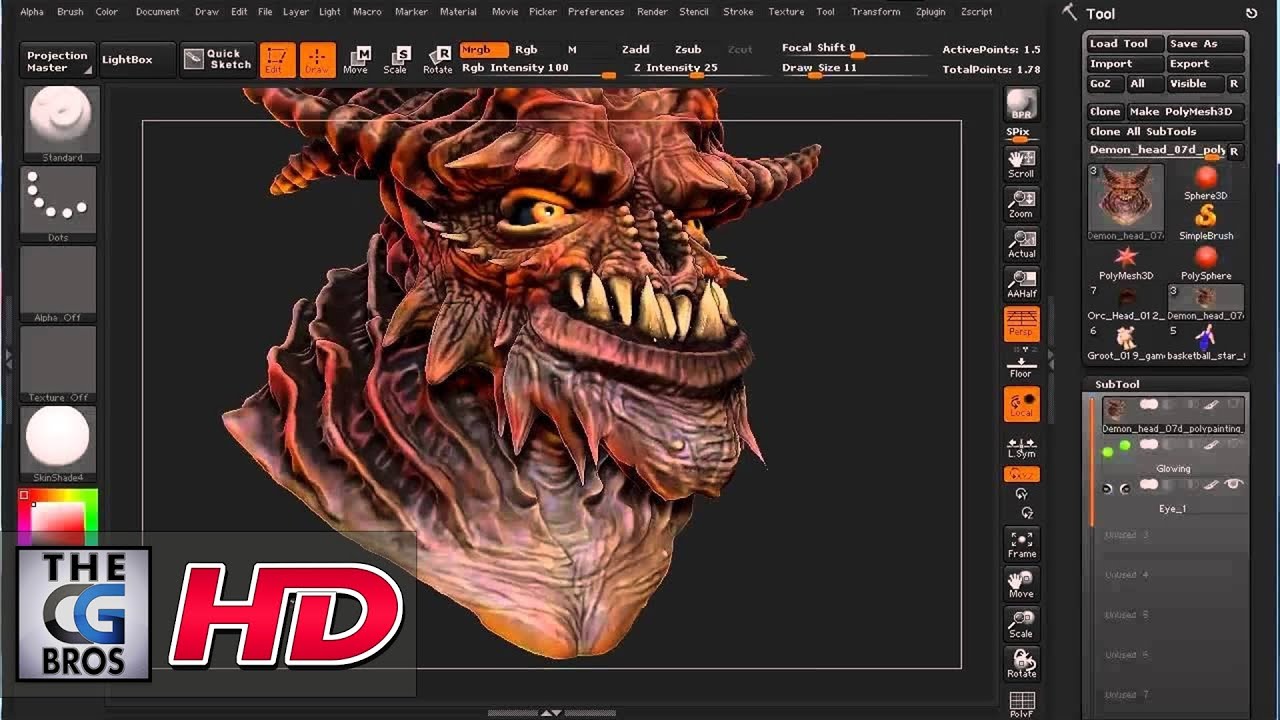The height and width of the screenshot is (720, 1280).
Task: Select the top toolbar Move mode
Action: point(356,59)
